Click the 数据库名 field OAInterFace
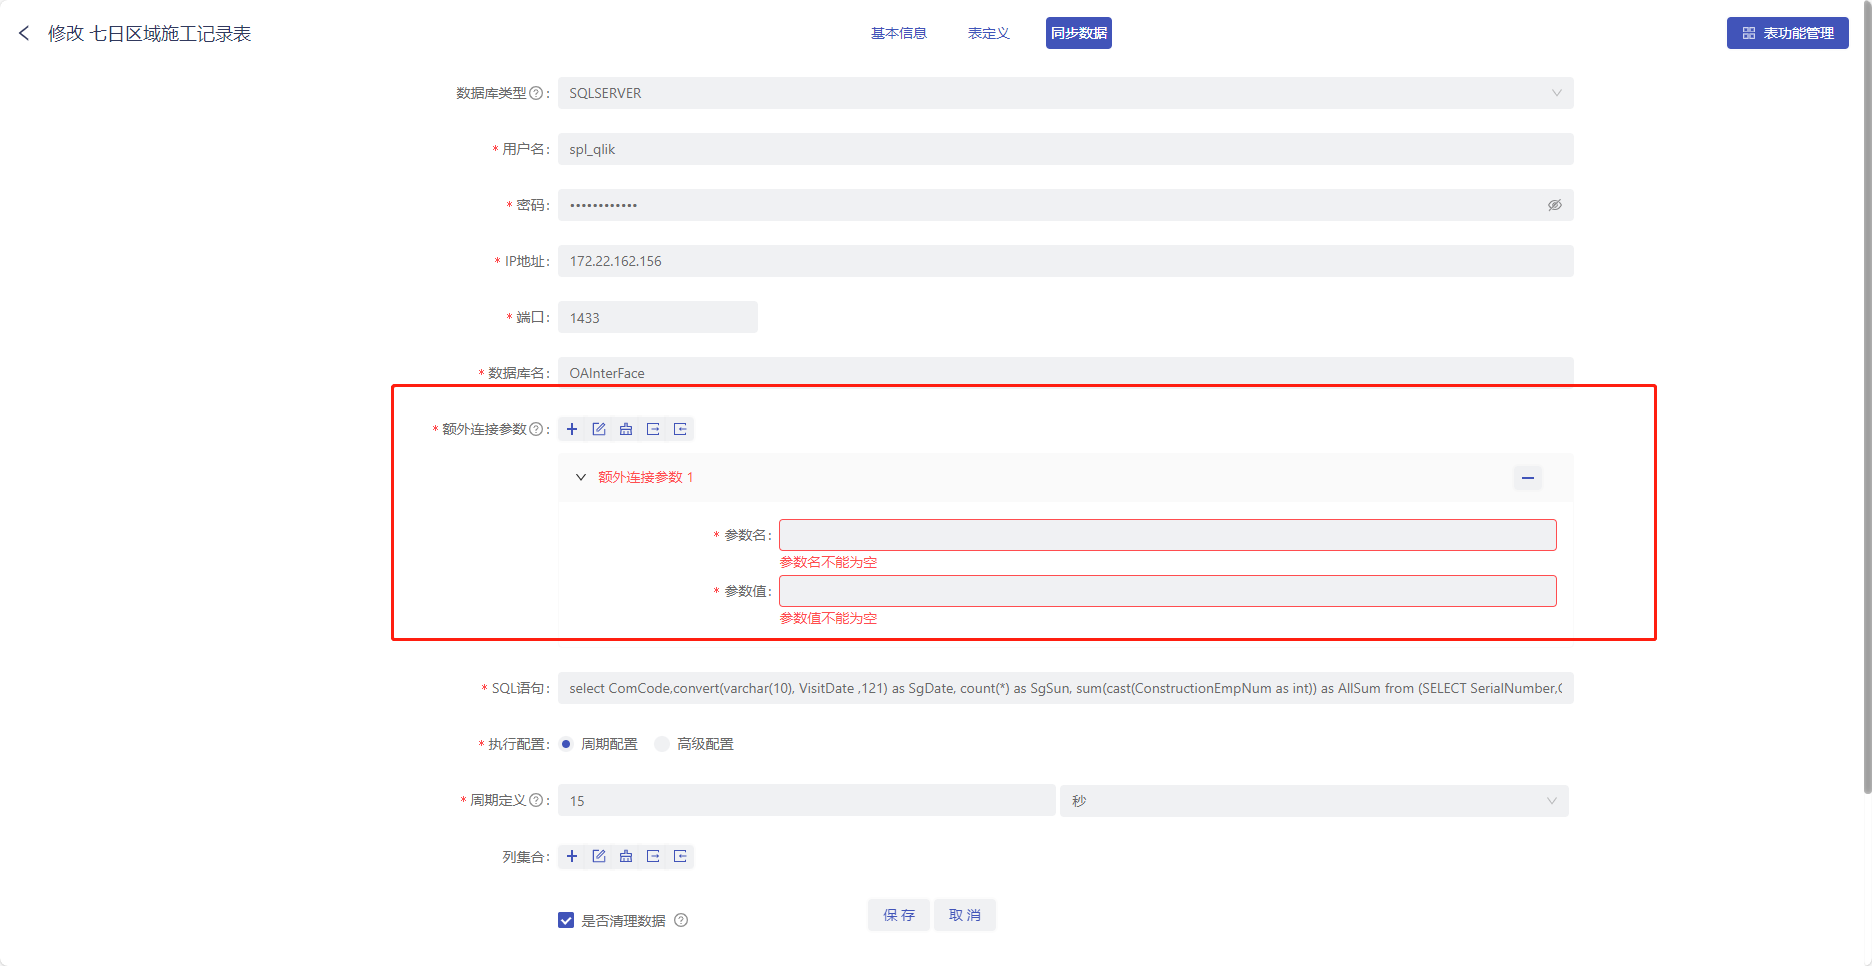The width and height of the screenshot is (1872, 966). [1066, 371]
